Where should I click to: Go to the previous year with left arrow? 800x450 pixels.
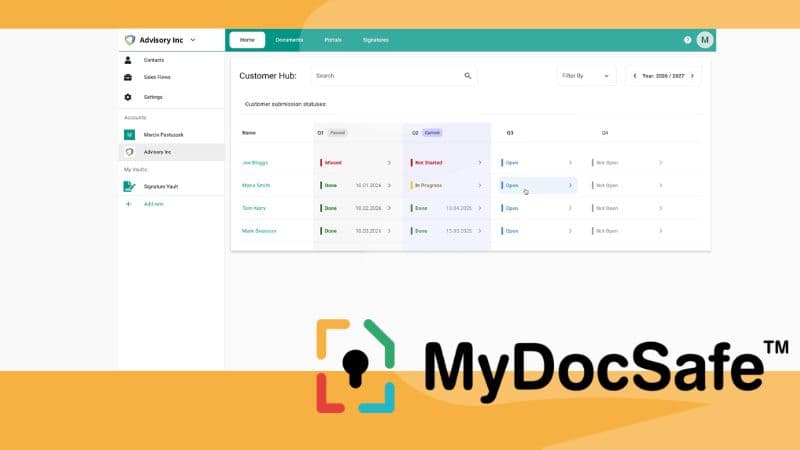pyautogui.click(x=635, y=76)
